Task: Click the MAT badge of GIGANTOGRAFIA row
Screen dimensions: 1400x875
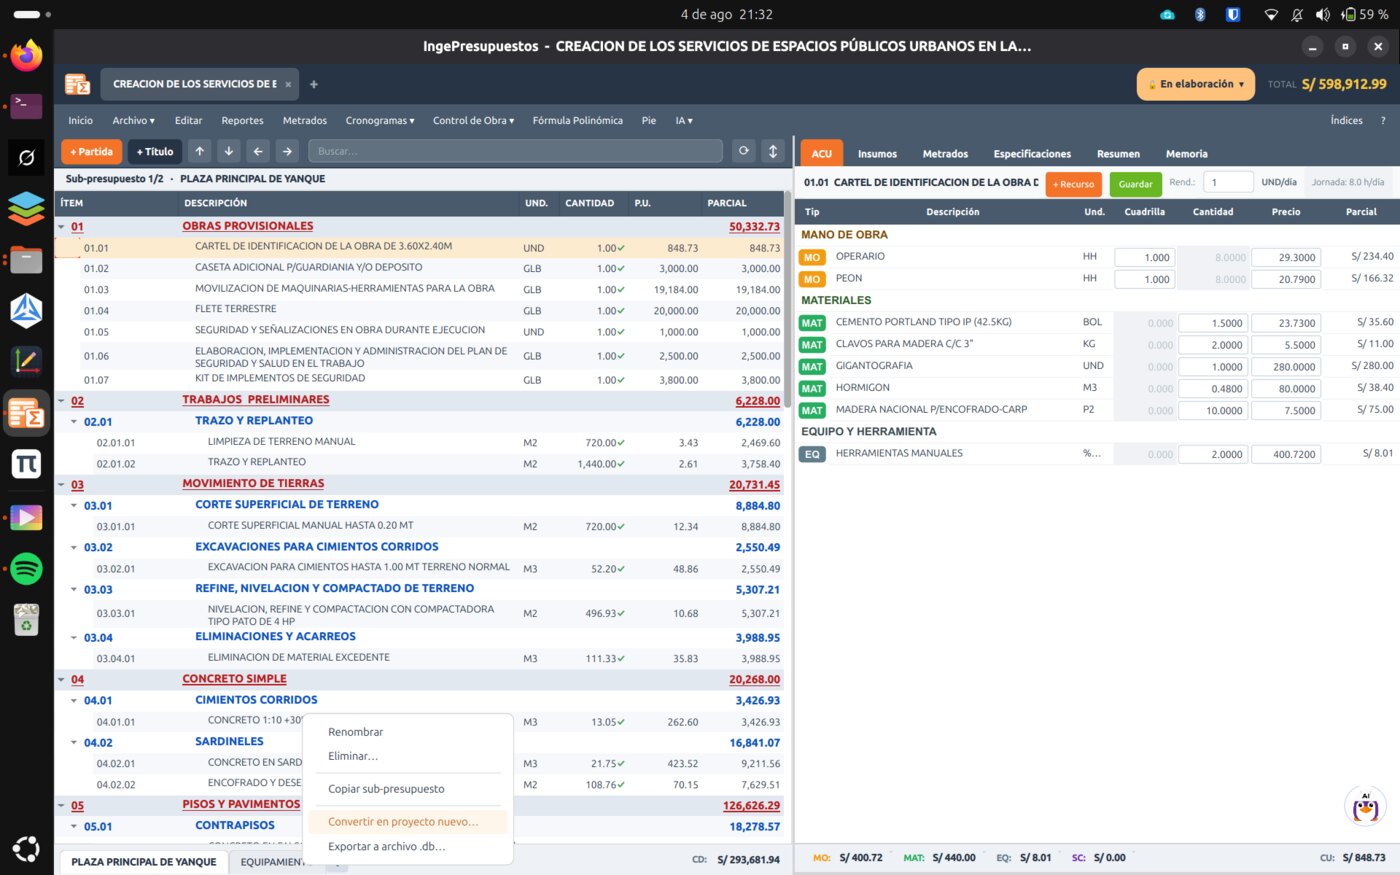Action: pos(812,367)
